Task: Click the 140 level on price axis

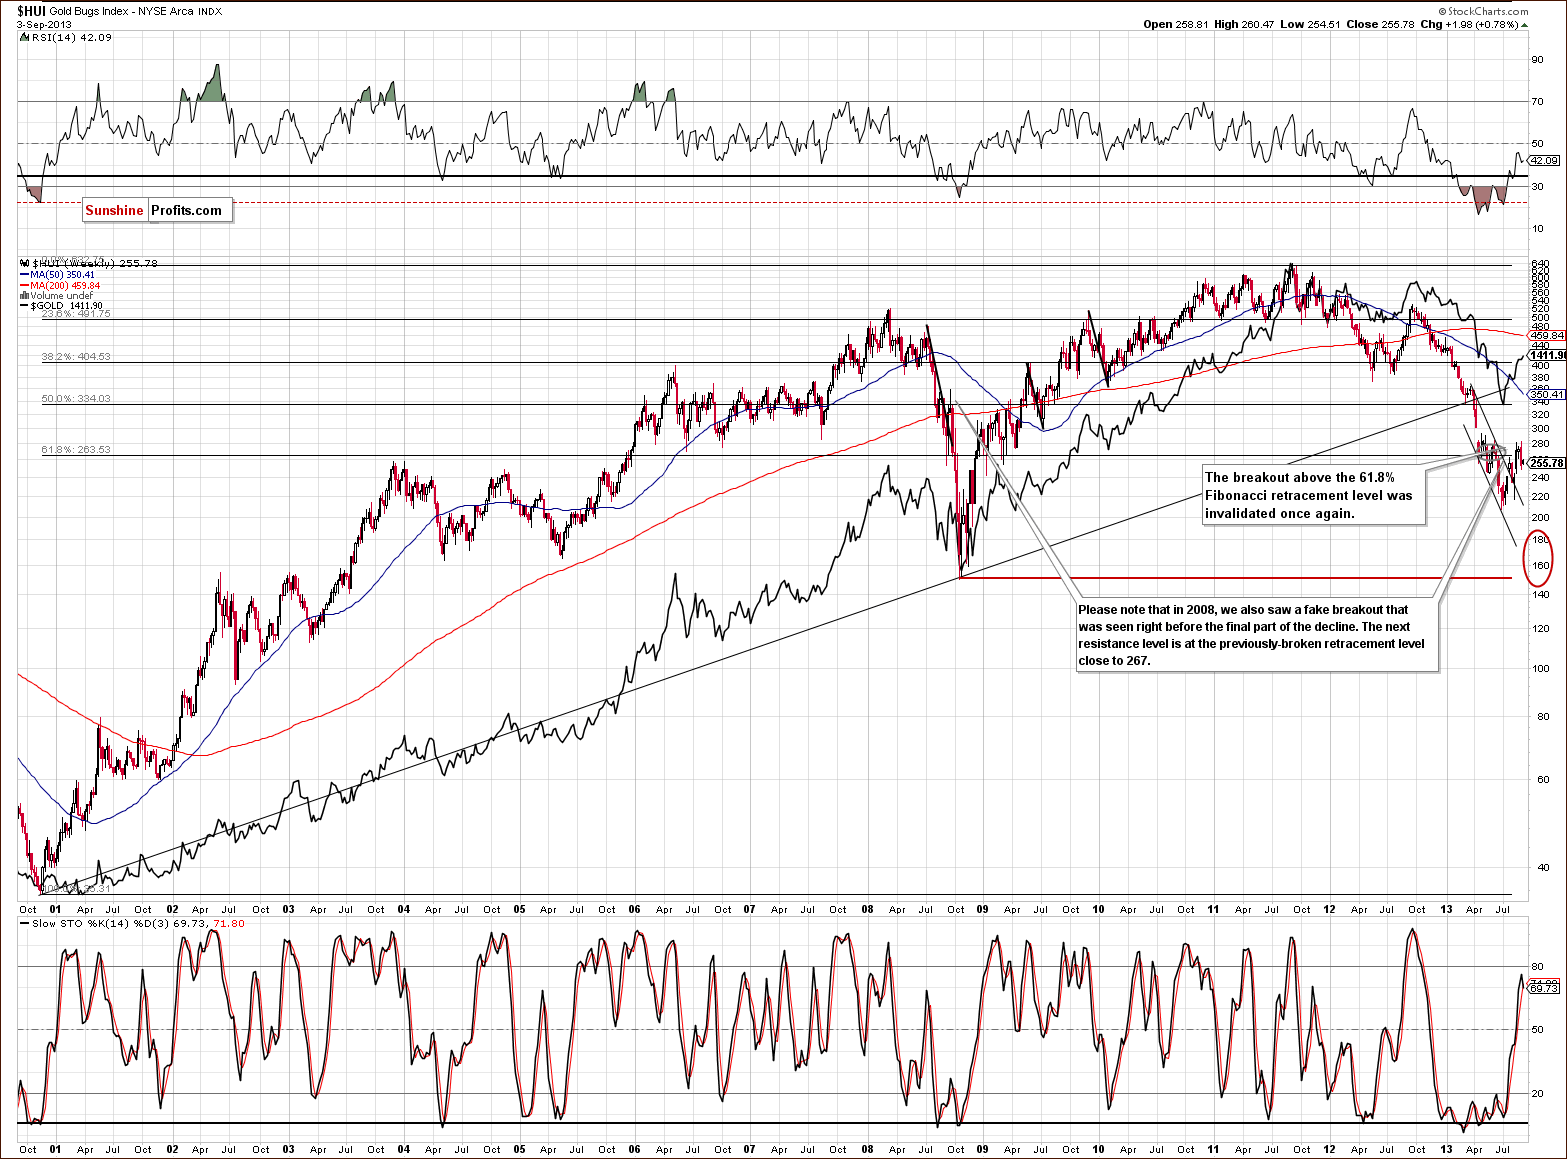Action: [1541, 594]
